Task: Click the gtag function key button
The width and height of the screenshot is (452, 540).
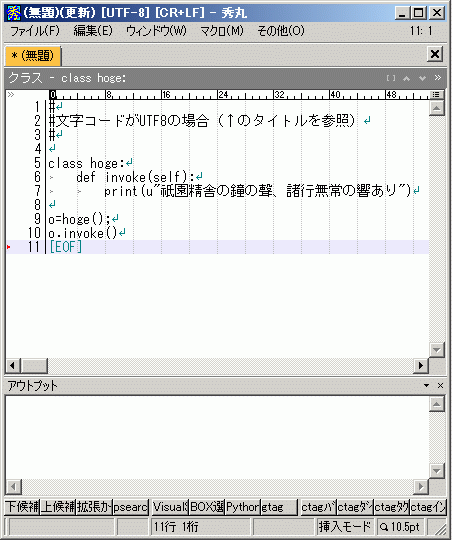Action: click(x=279, y=507)
